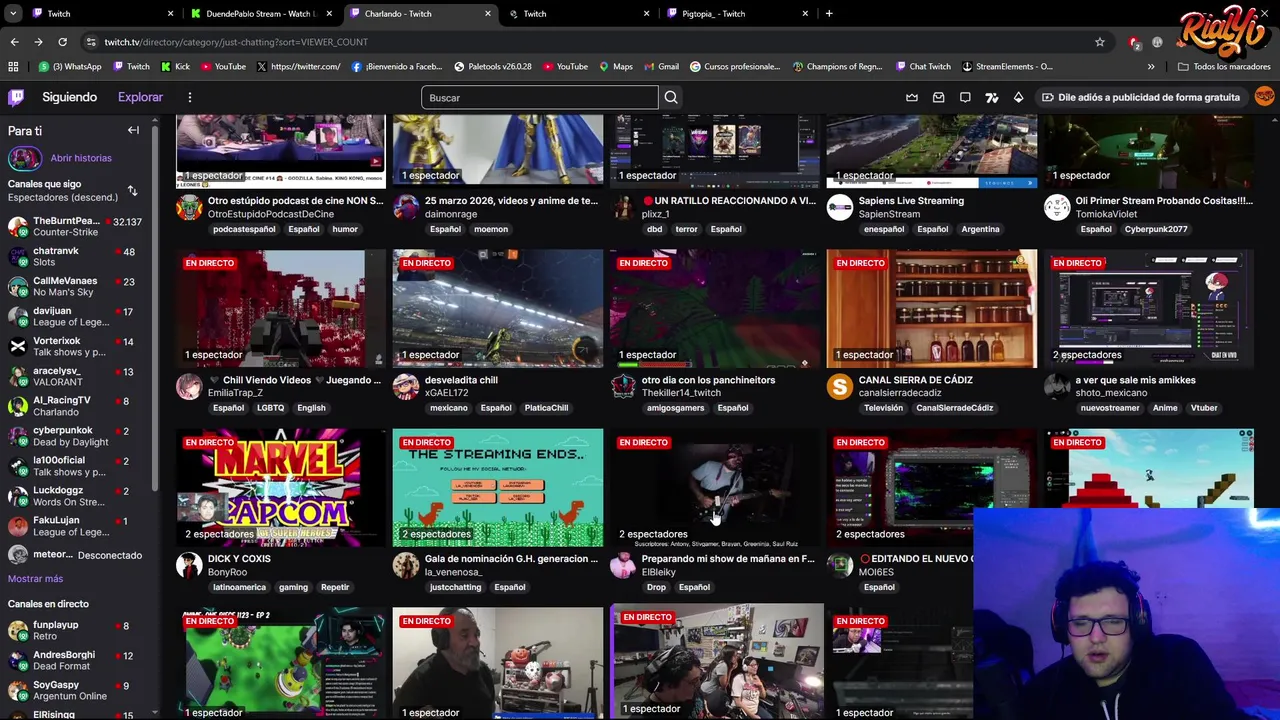Open the user avatar menu
The width and height of the screenshot is (1280, 720).
1264,97
